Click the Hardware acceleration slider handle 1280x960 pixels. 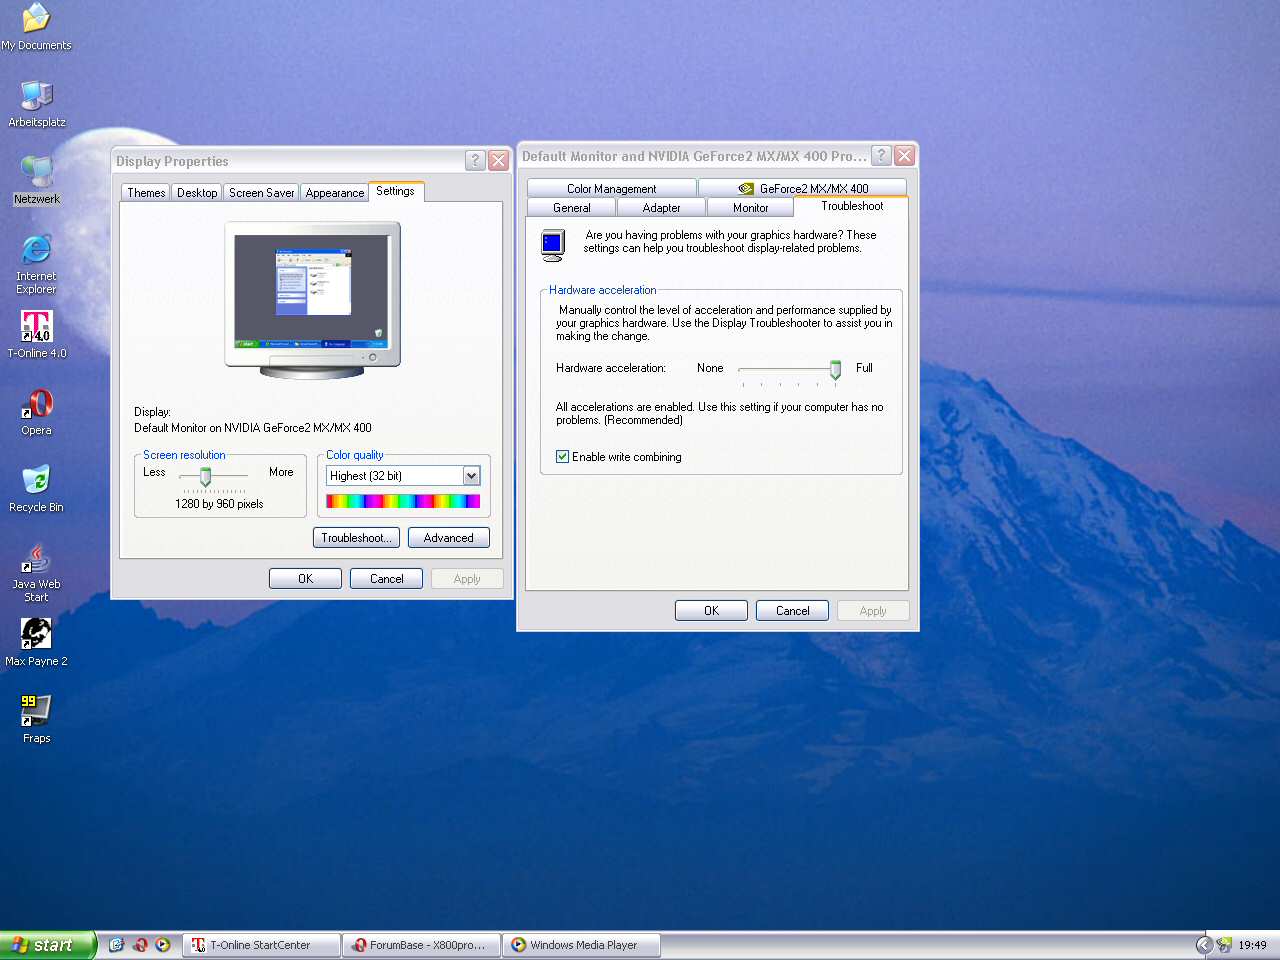[835, 370]
